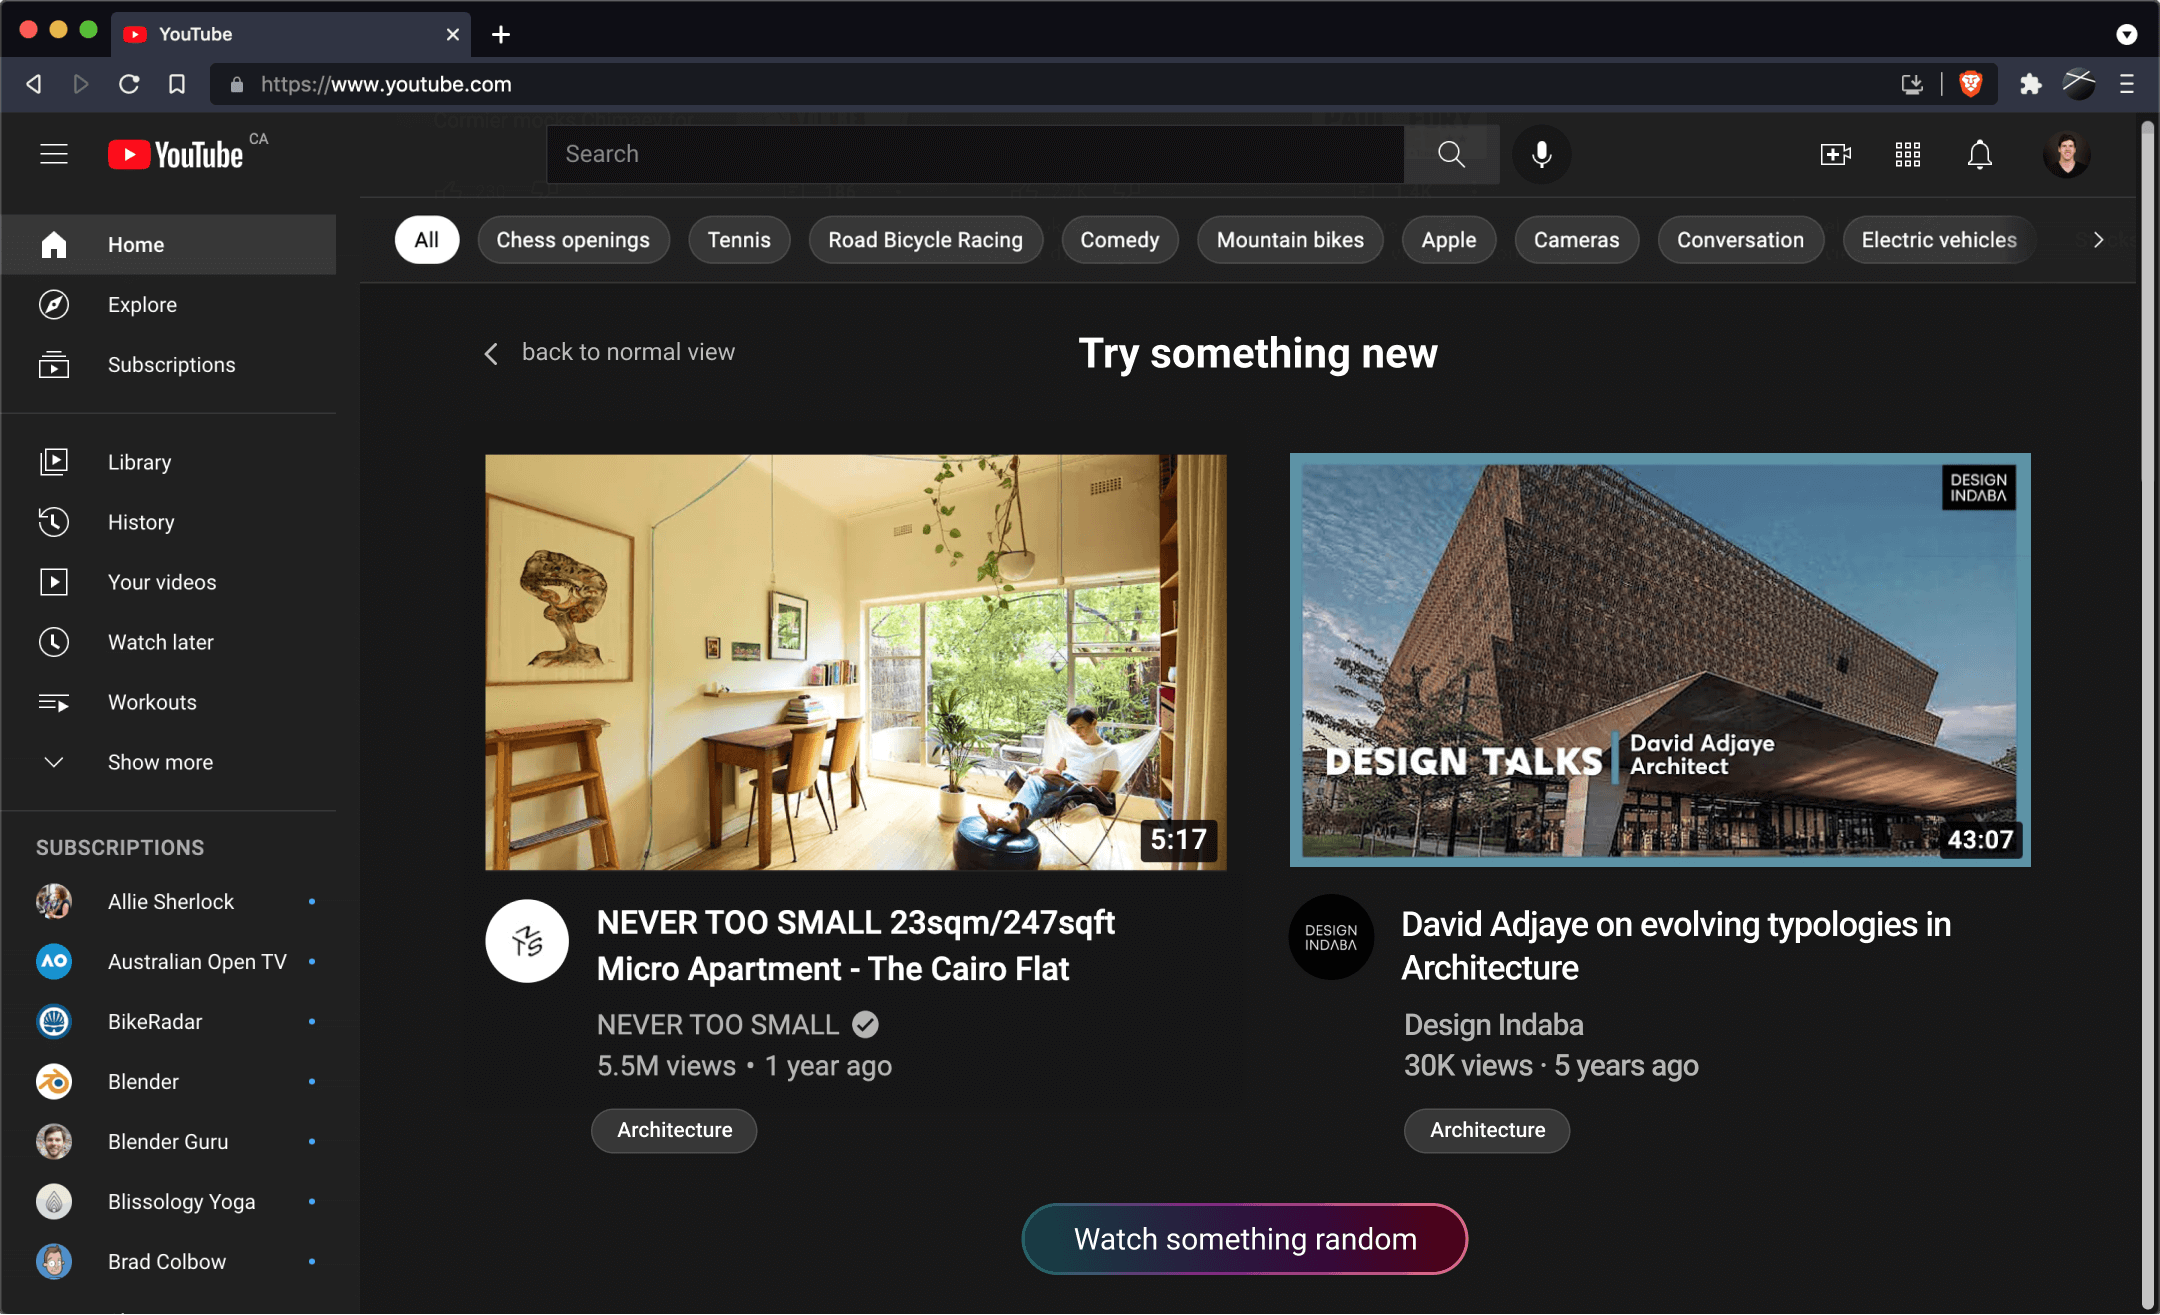The image size is (2160, 1315).
Task: Select the Chess openings filter chip
Action: point(573,240)
